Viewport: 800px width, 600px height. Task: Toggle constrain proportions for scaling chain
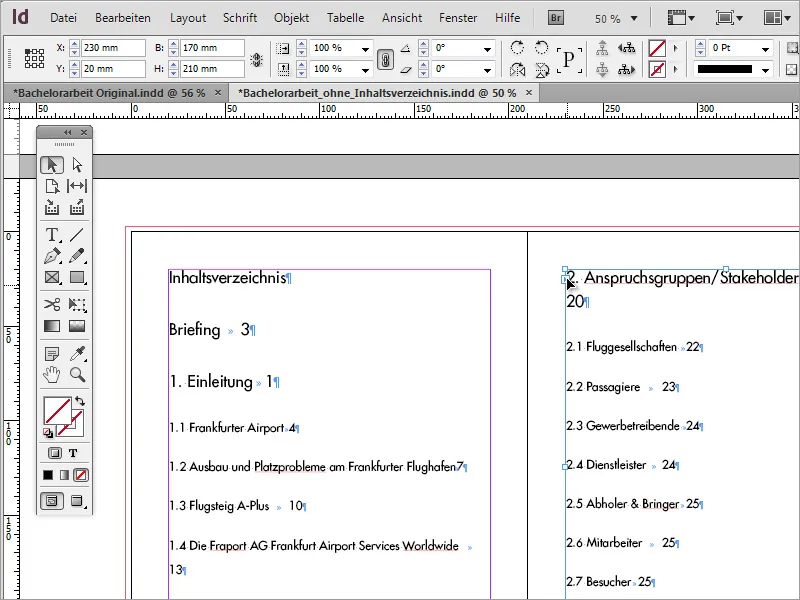(386, 59)
